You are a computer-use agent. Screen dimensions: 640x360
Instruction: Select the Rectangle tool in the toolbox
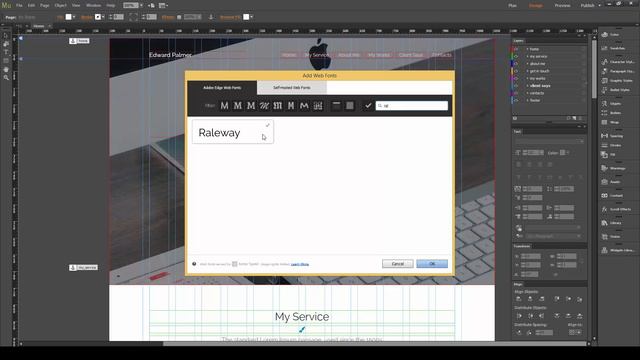[6, 60]
